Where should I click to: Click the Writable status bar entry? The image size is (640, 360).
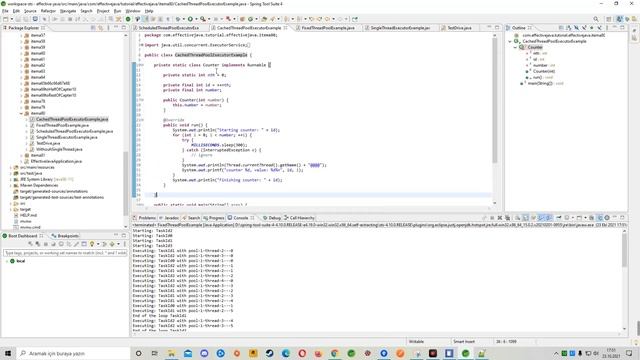(x=416, y=342)
